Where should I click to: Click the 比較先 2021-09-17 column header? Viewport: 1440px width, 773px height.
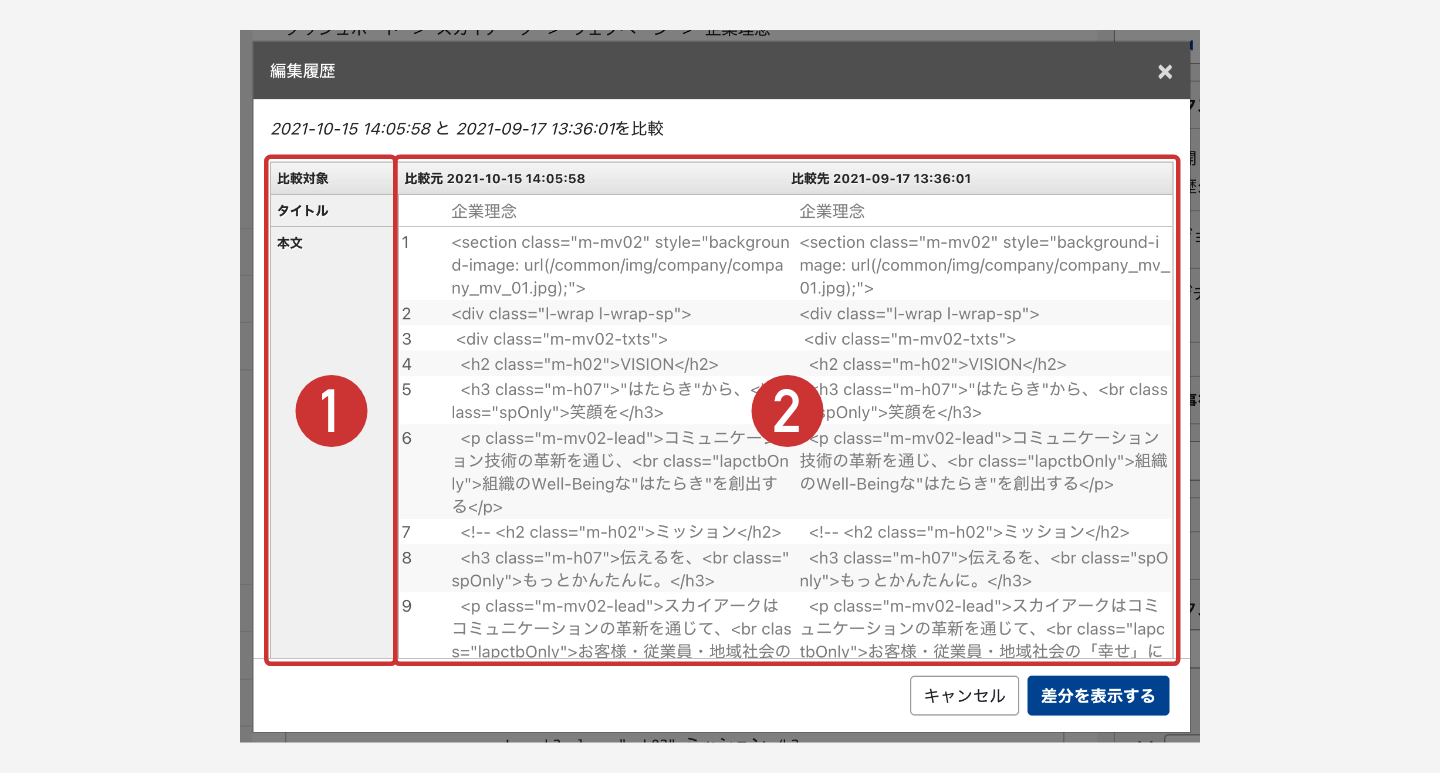coord(881,179)
